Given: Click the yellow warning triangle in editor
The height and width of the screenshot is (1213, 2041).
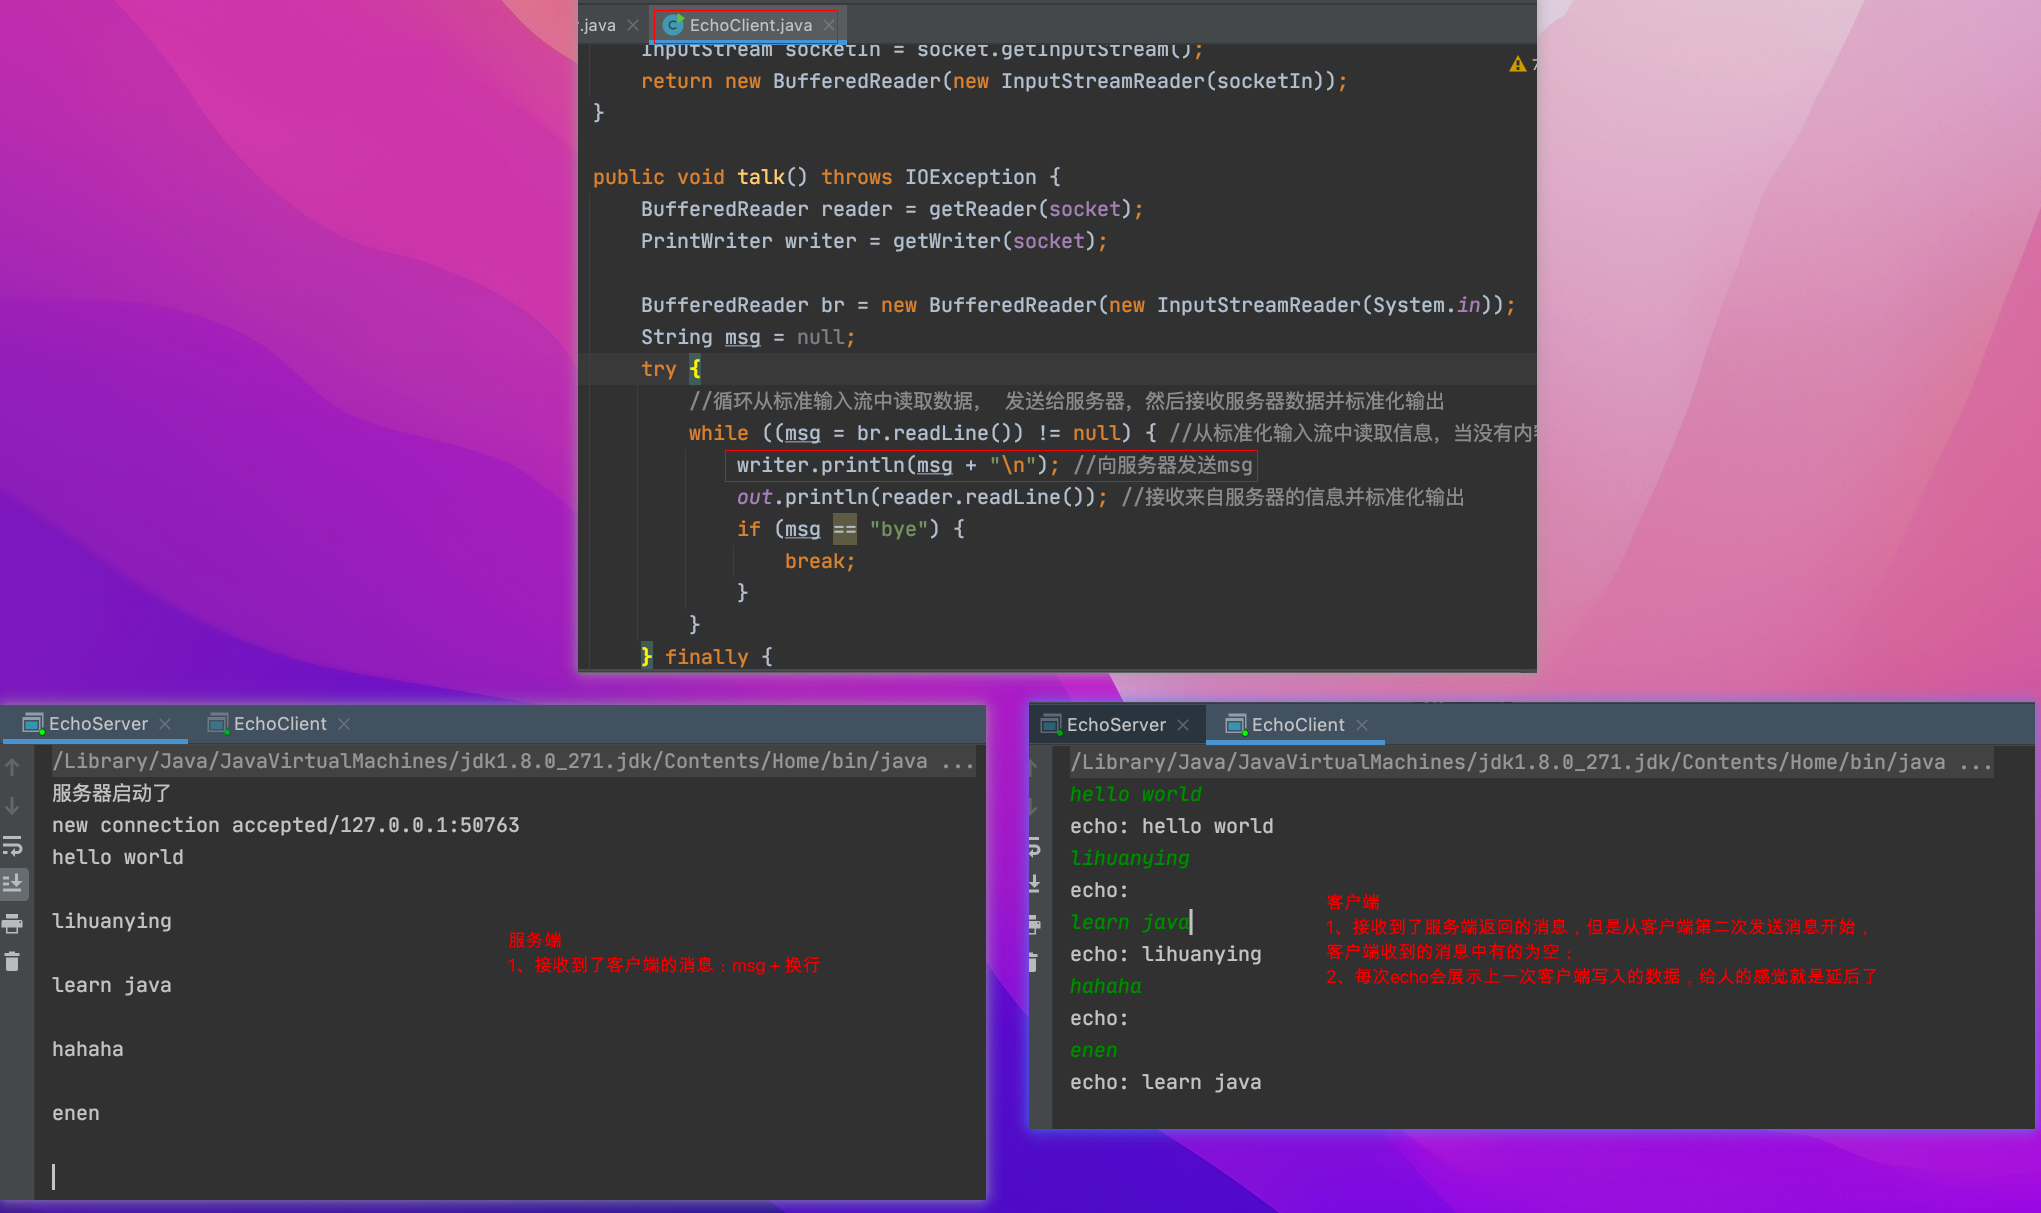Looking at the screenshot, I should [x=1517, y=64].
